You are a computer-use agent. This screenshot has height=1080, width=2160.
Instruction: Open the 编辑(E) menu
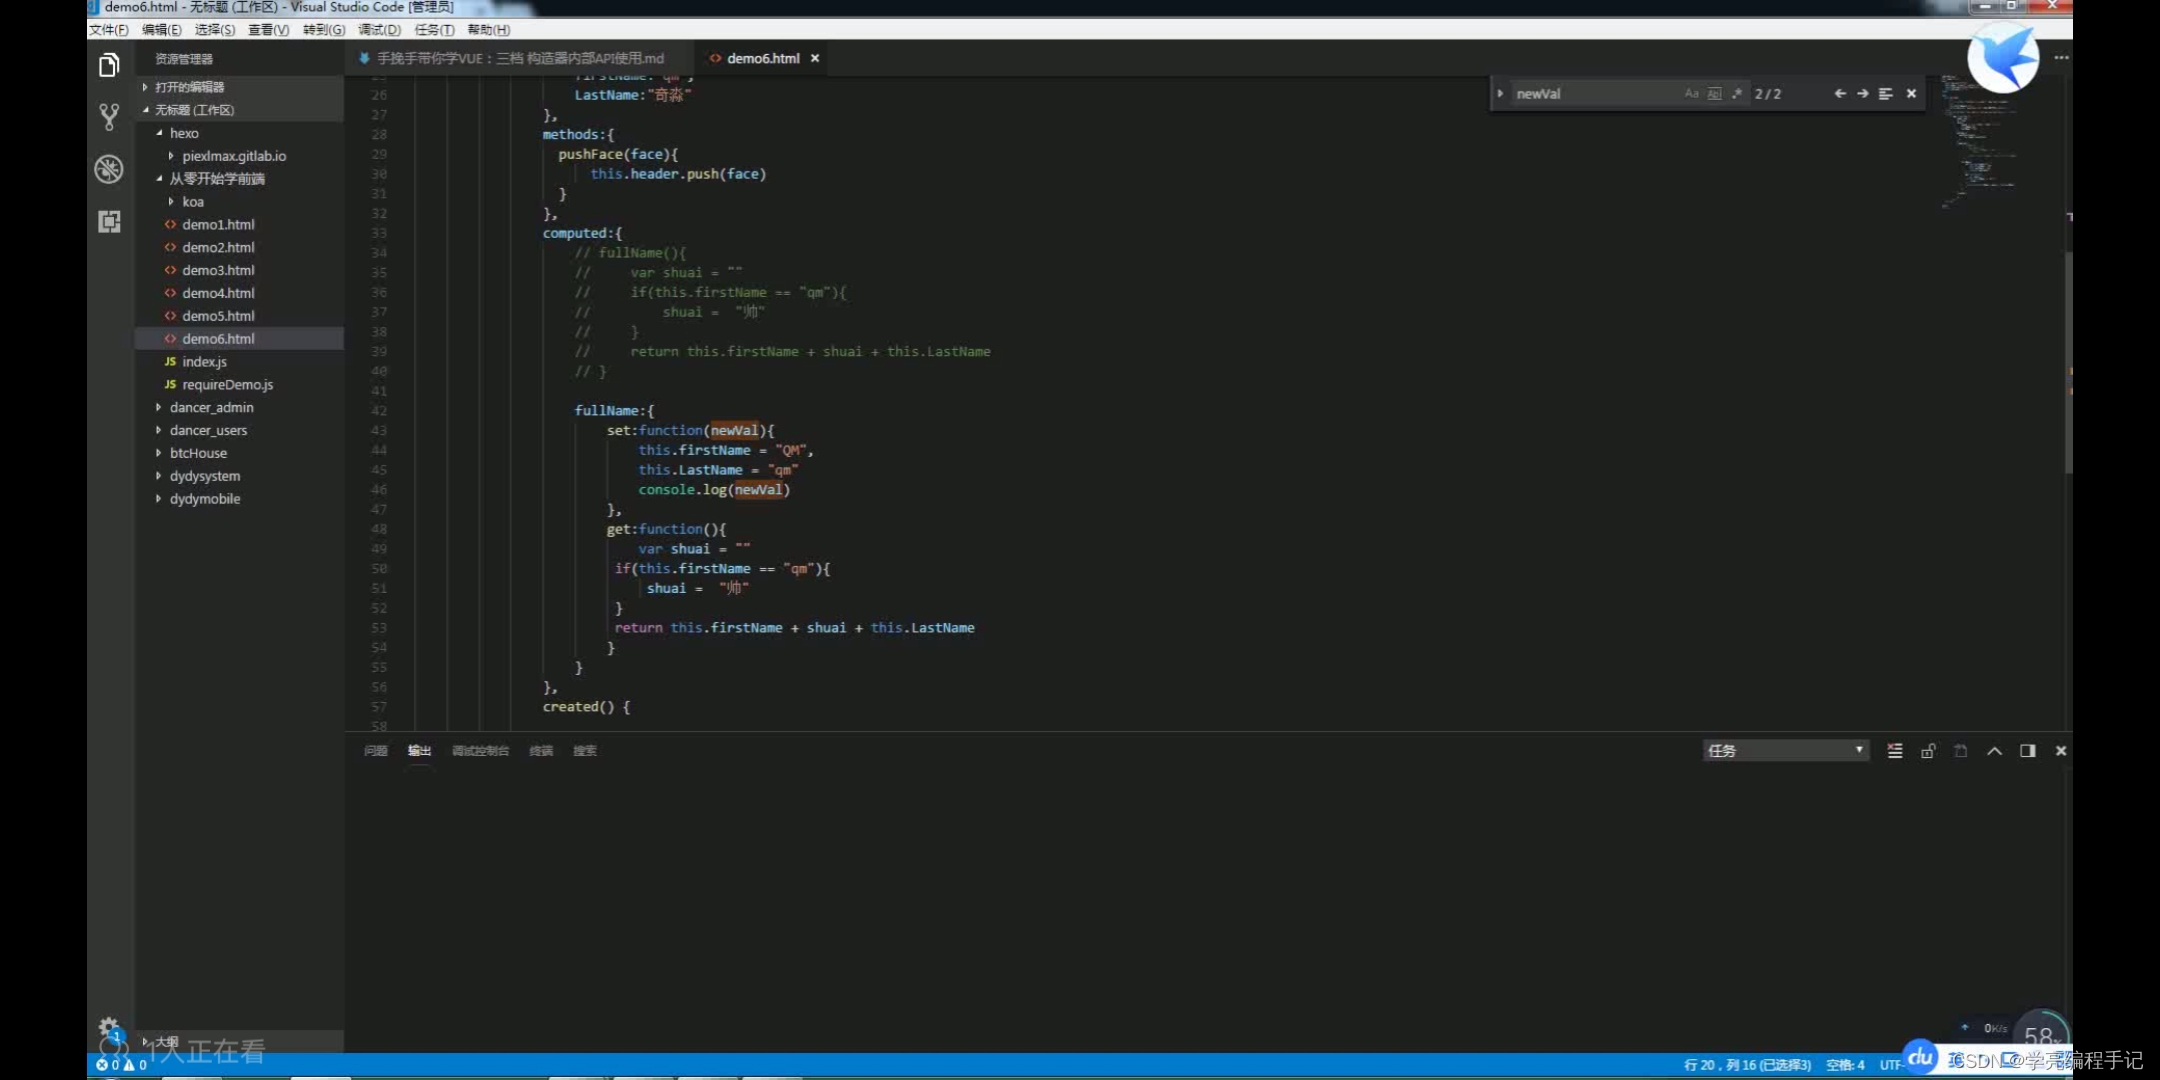[x=162, y=30]
